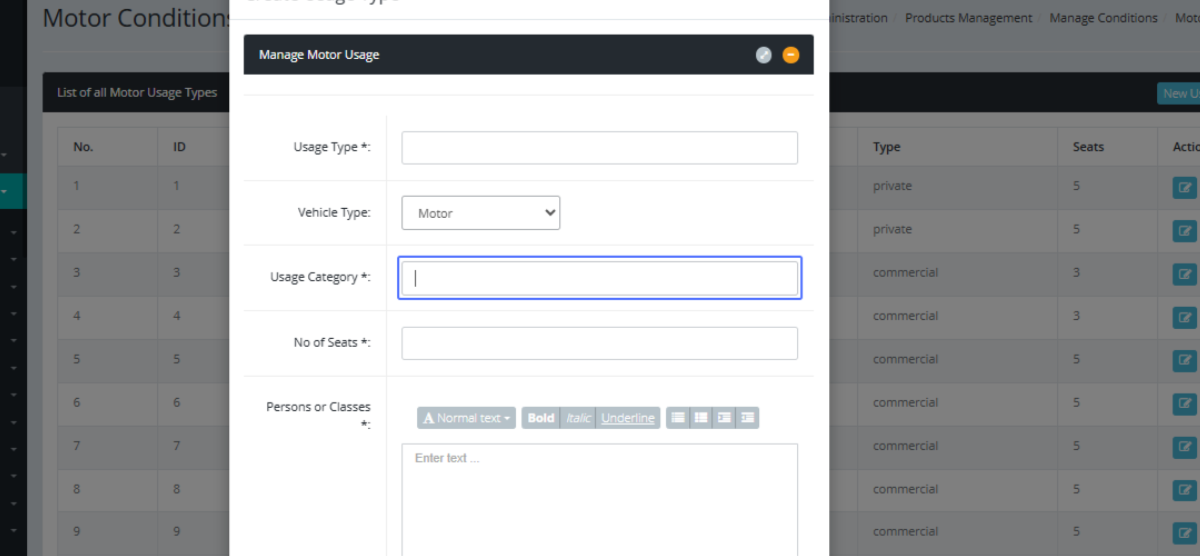
Task: Focus the Usage Category text field
Action: (599, 278)
